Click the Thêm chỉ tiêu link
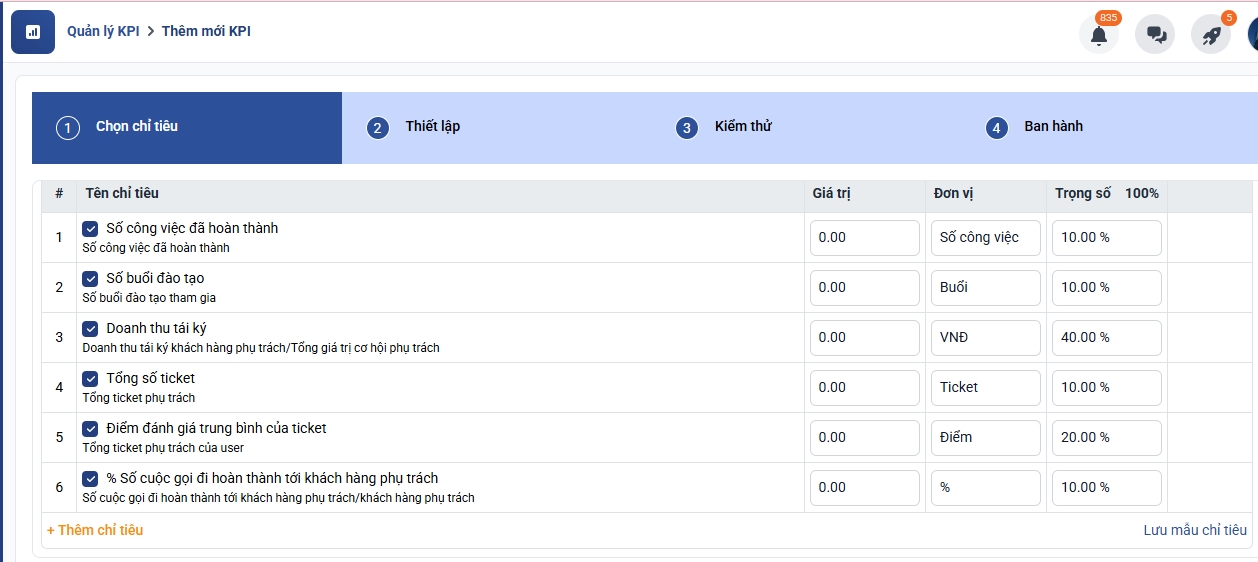Screen dimensions: 1258x562 pos(95,530)
